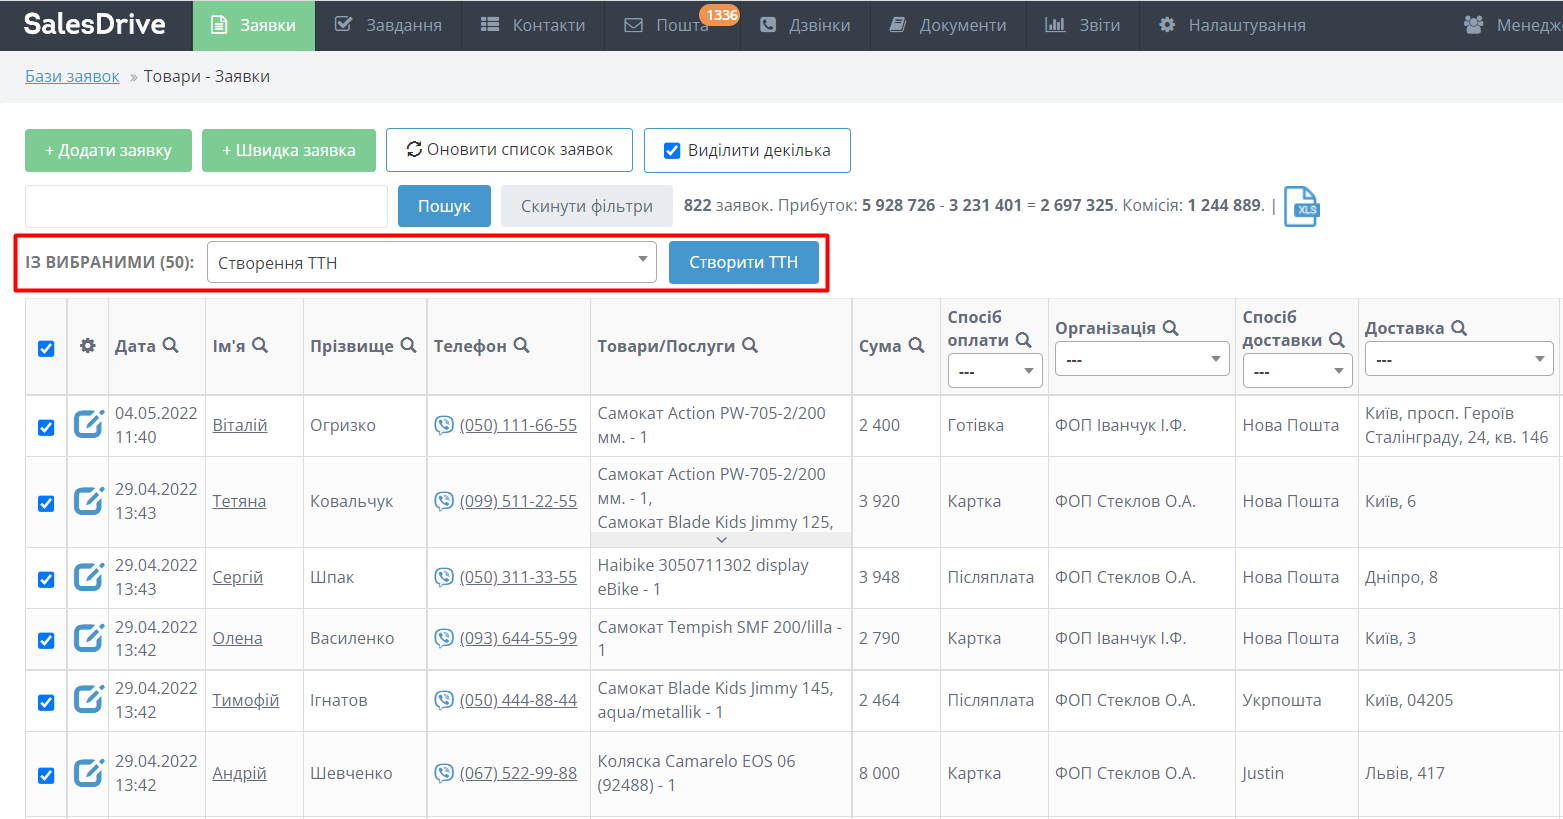
Task: Click the Viber icon beside (099) 511-22-55
Action: [x=444, y=501]
